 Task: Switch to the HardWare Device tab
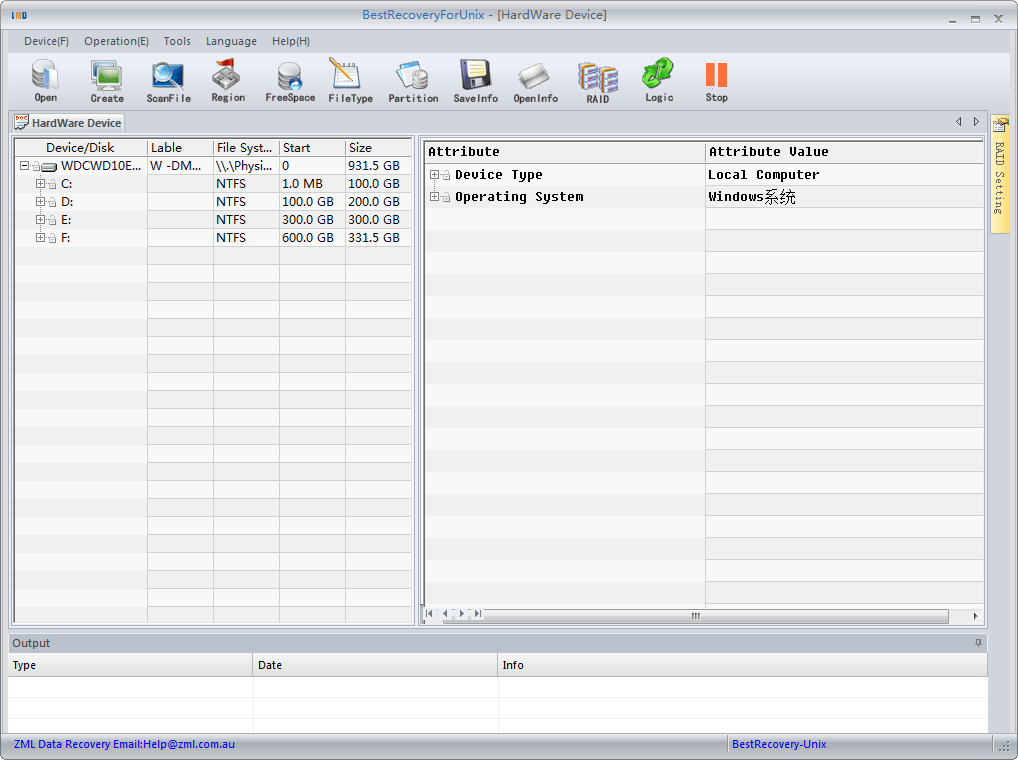[68, 123]
